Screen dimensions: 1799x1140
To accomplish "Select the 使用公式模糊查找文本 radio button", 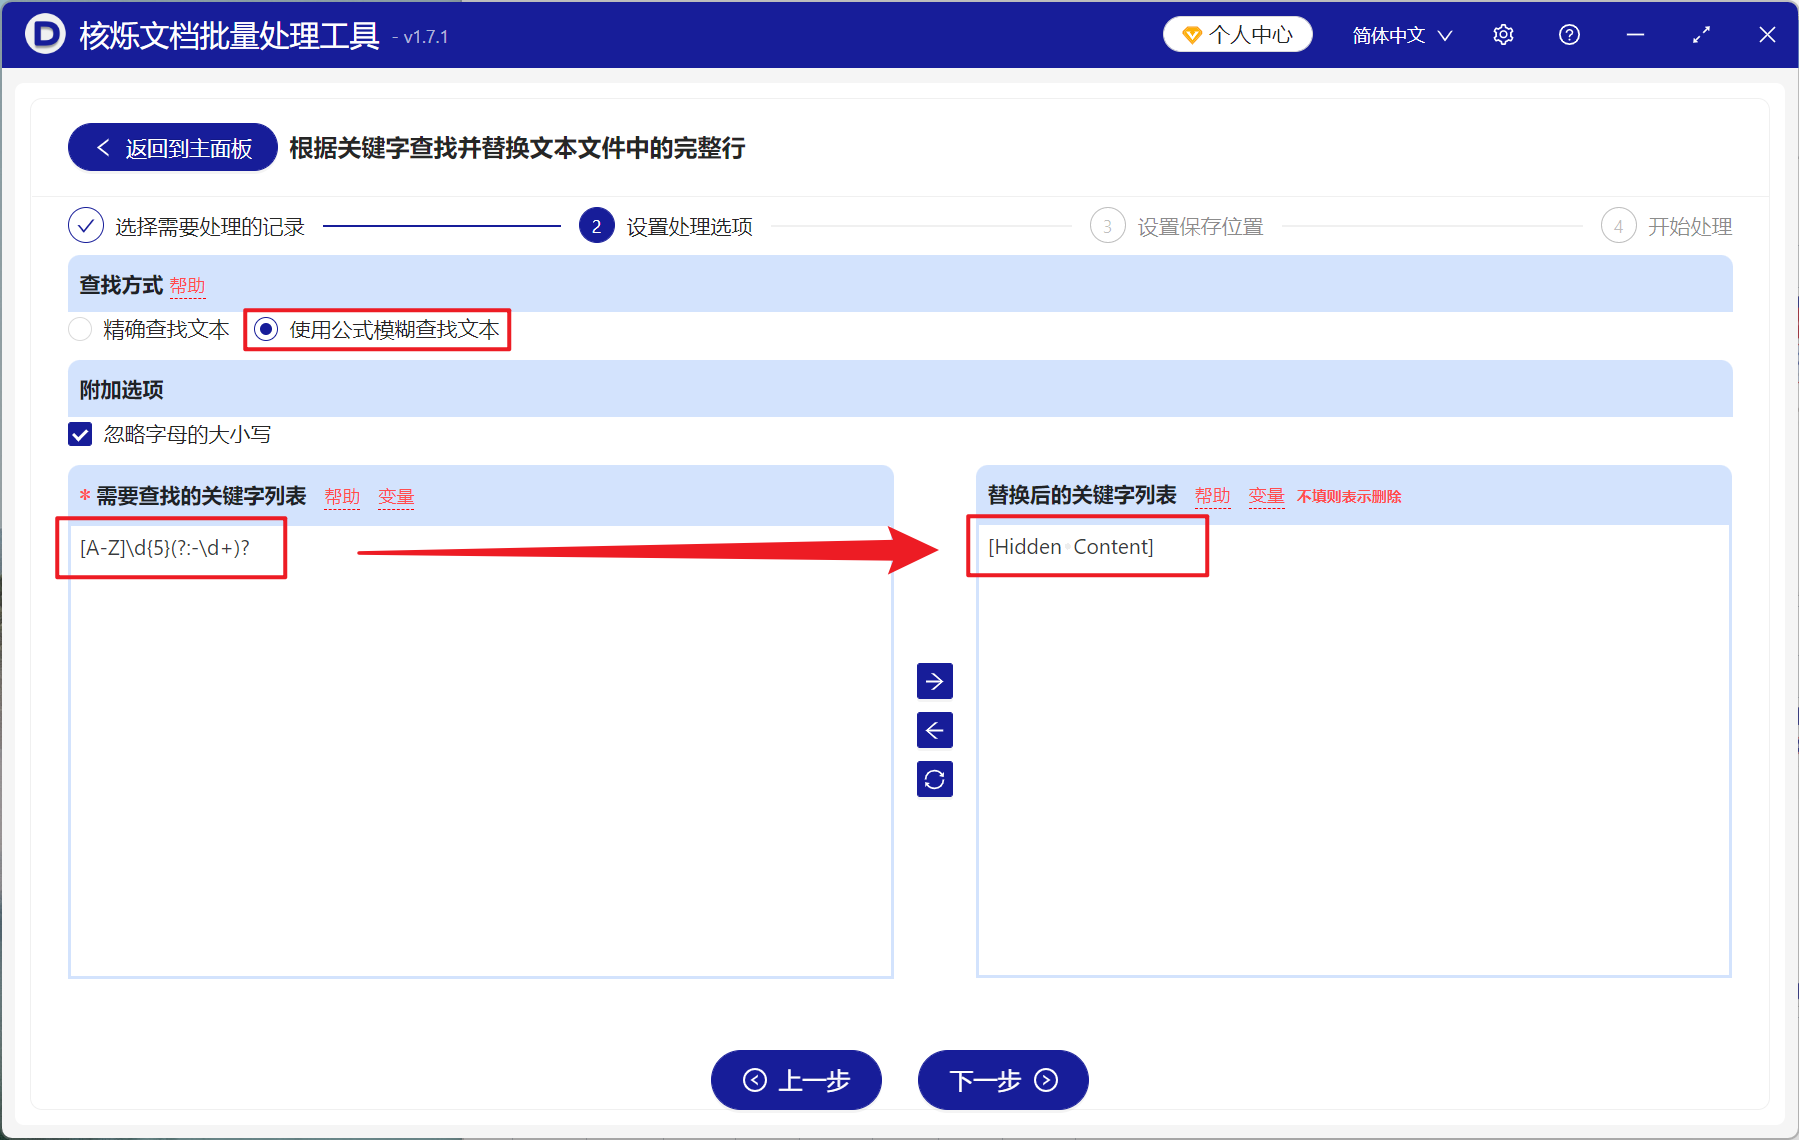I will point(265,329).
